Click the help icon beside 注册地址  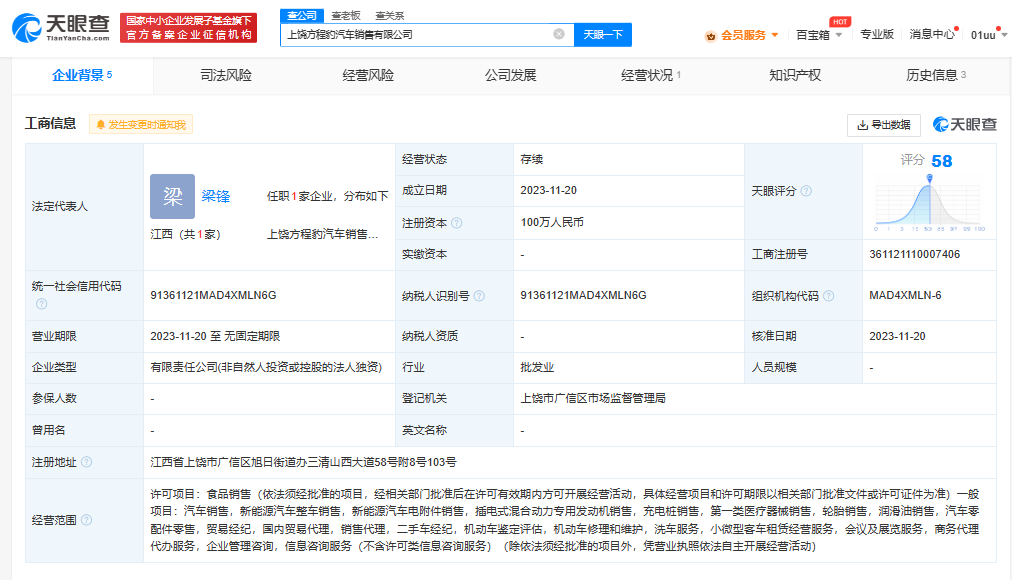coord(86,462)
